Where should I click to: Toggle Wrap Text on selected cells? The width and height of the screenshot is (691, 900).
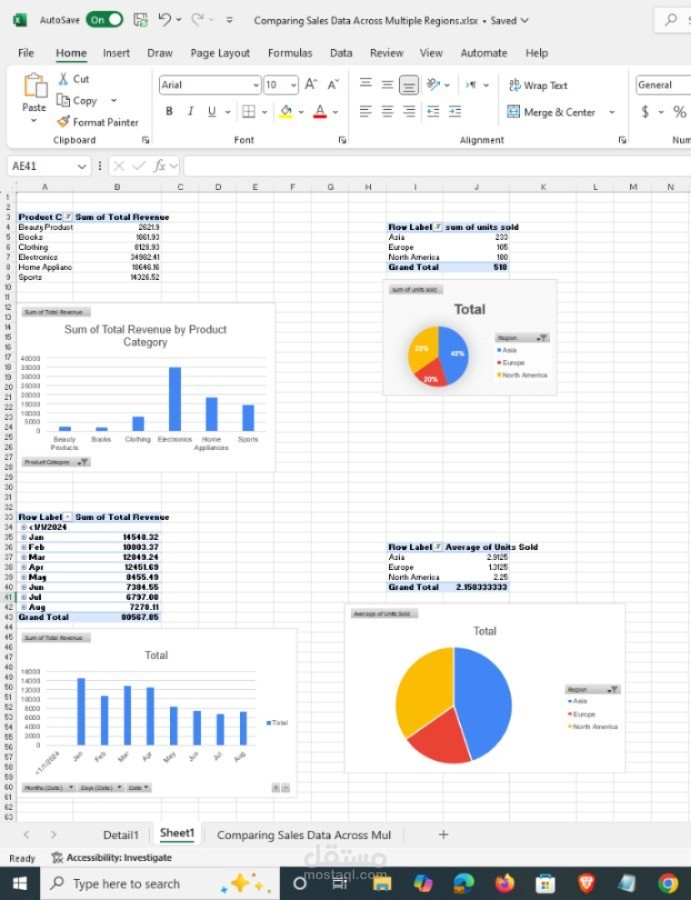coord(538,86)
